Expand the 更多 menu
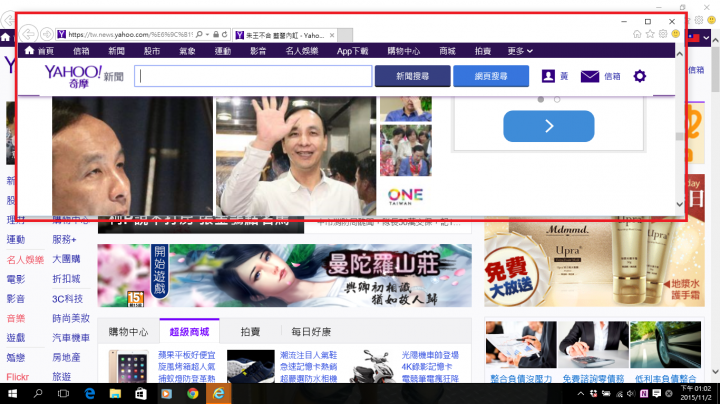 tap(520, 51)
